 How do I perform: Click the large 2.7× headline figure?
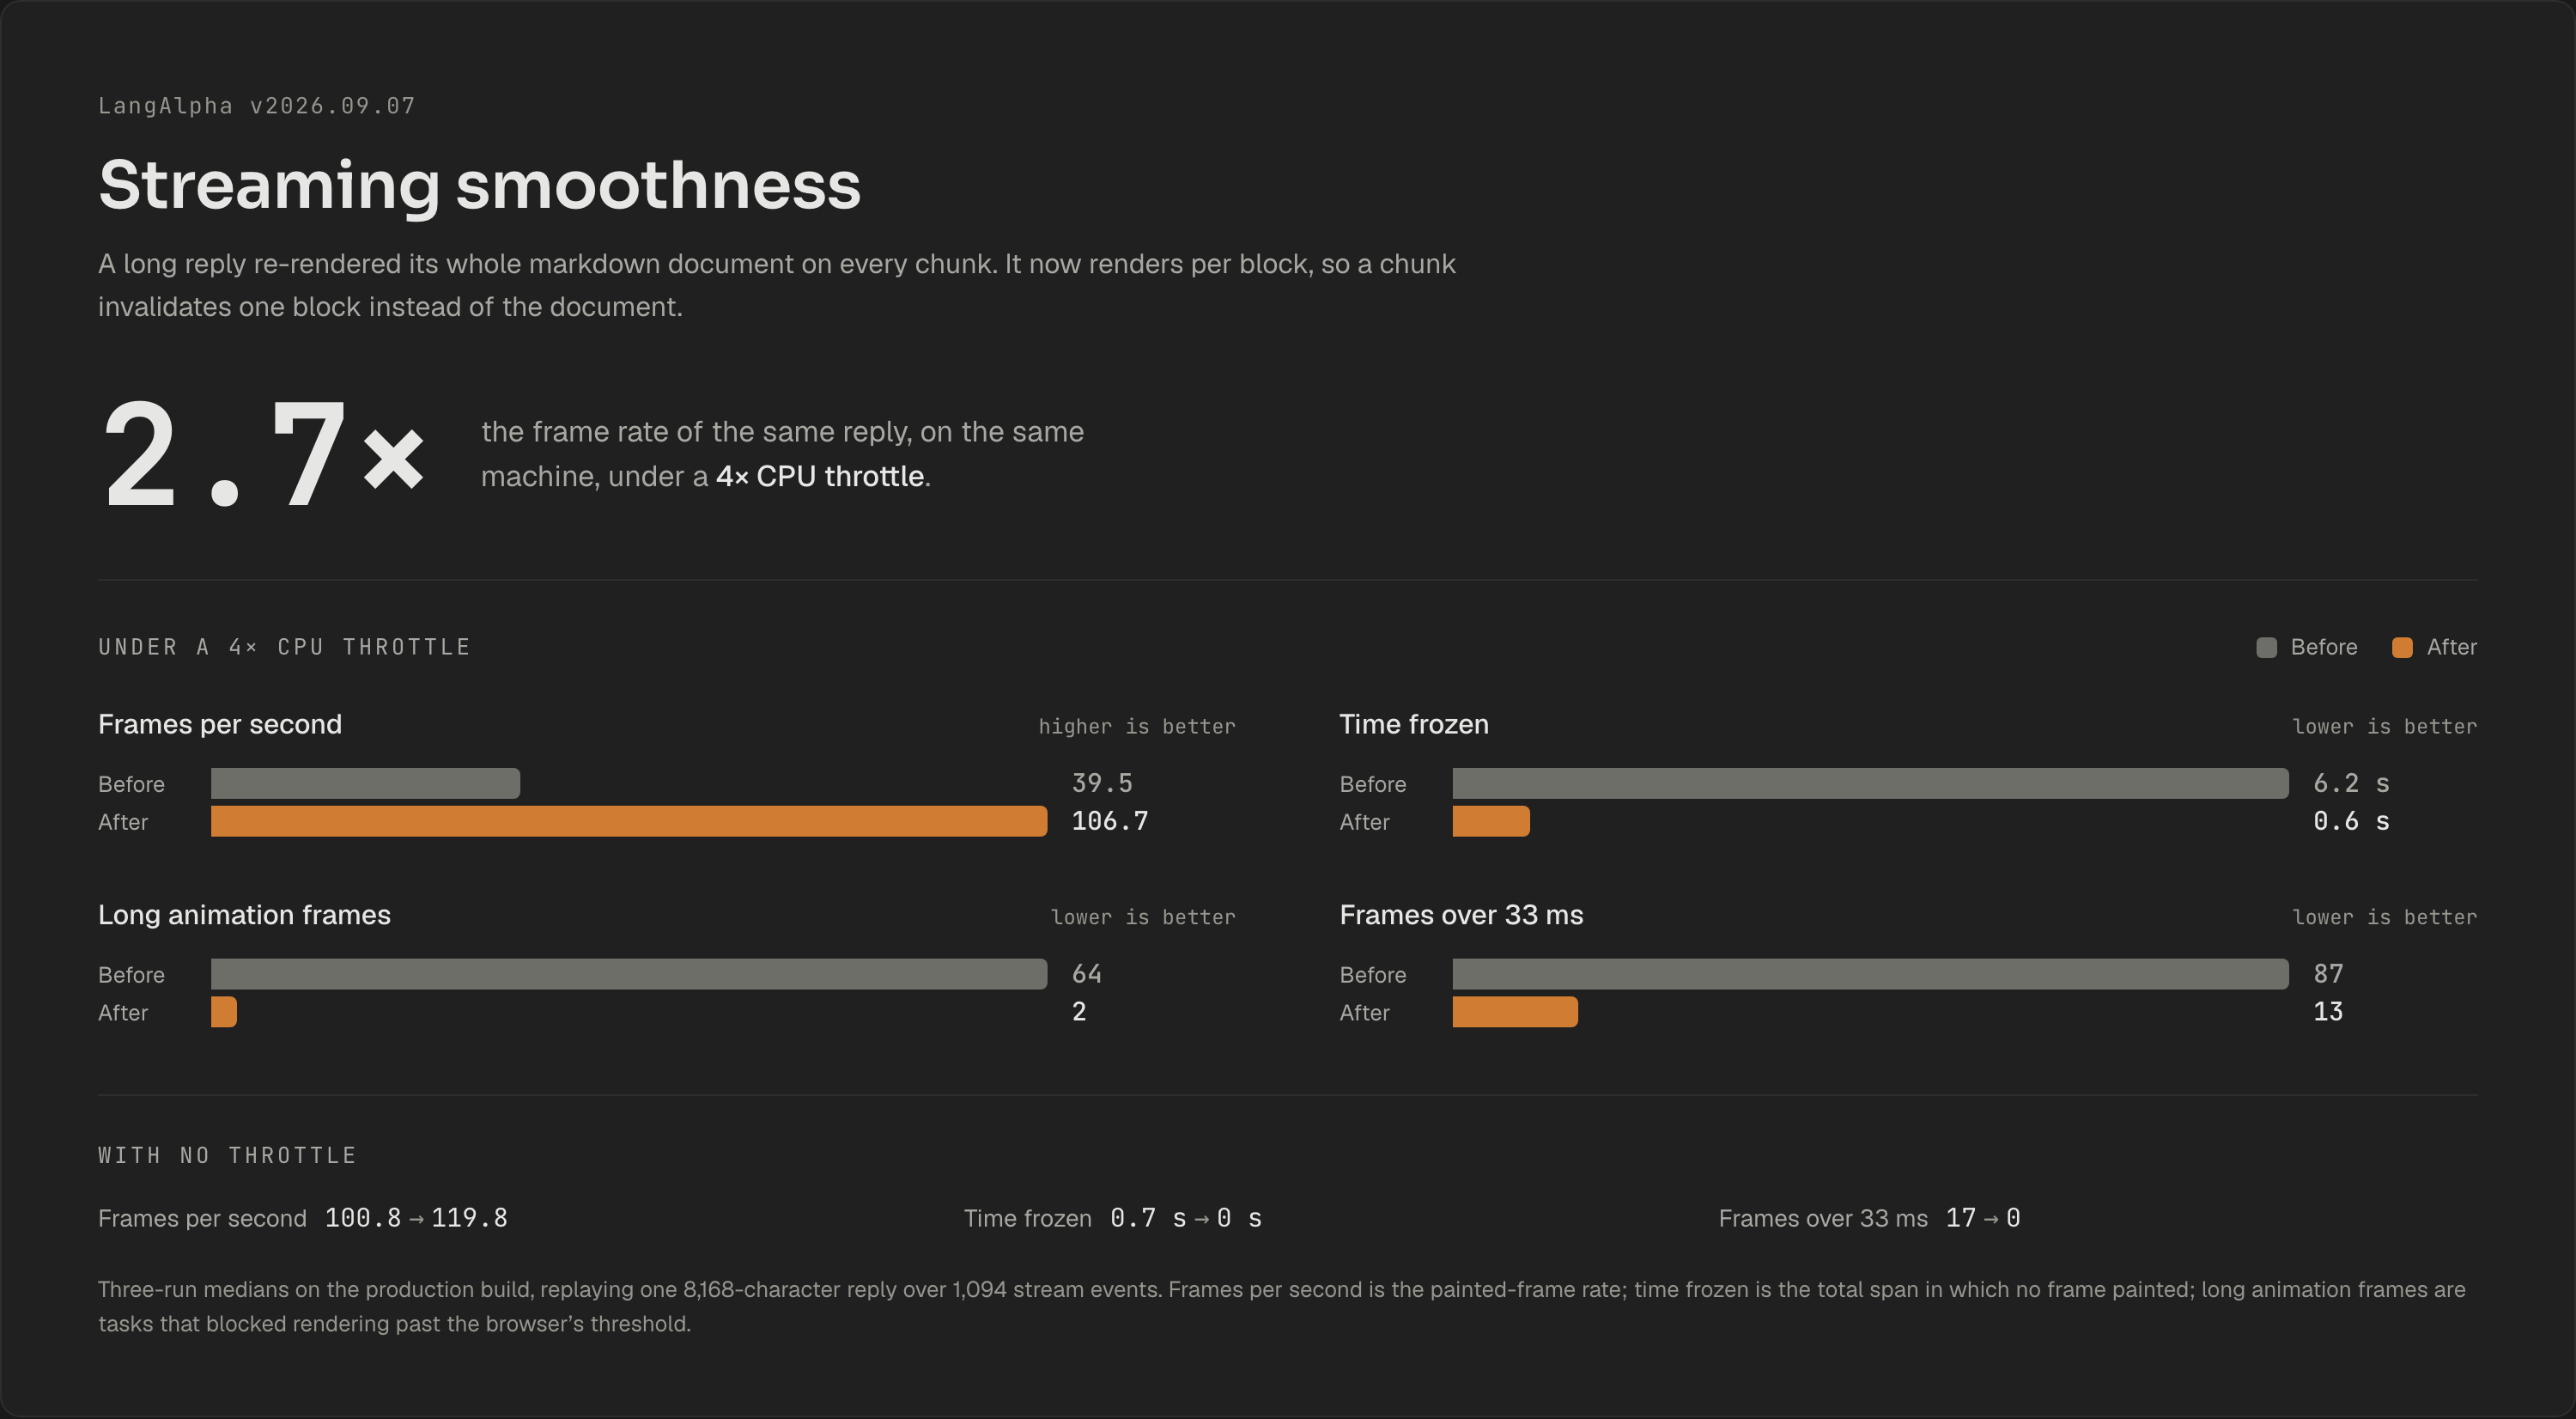click(264, 455)
